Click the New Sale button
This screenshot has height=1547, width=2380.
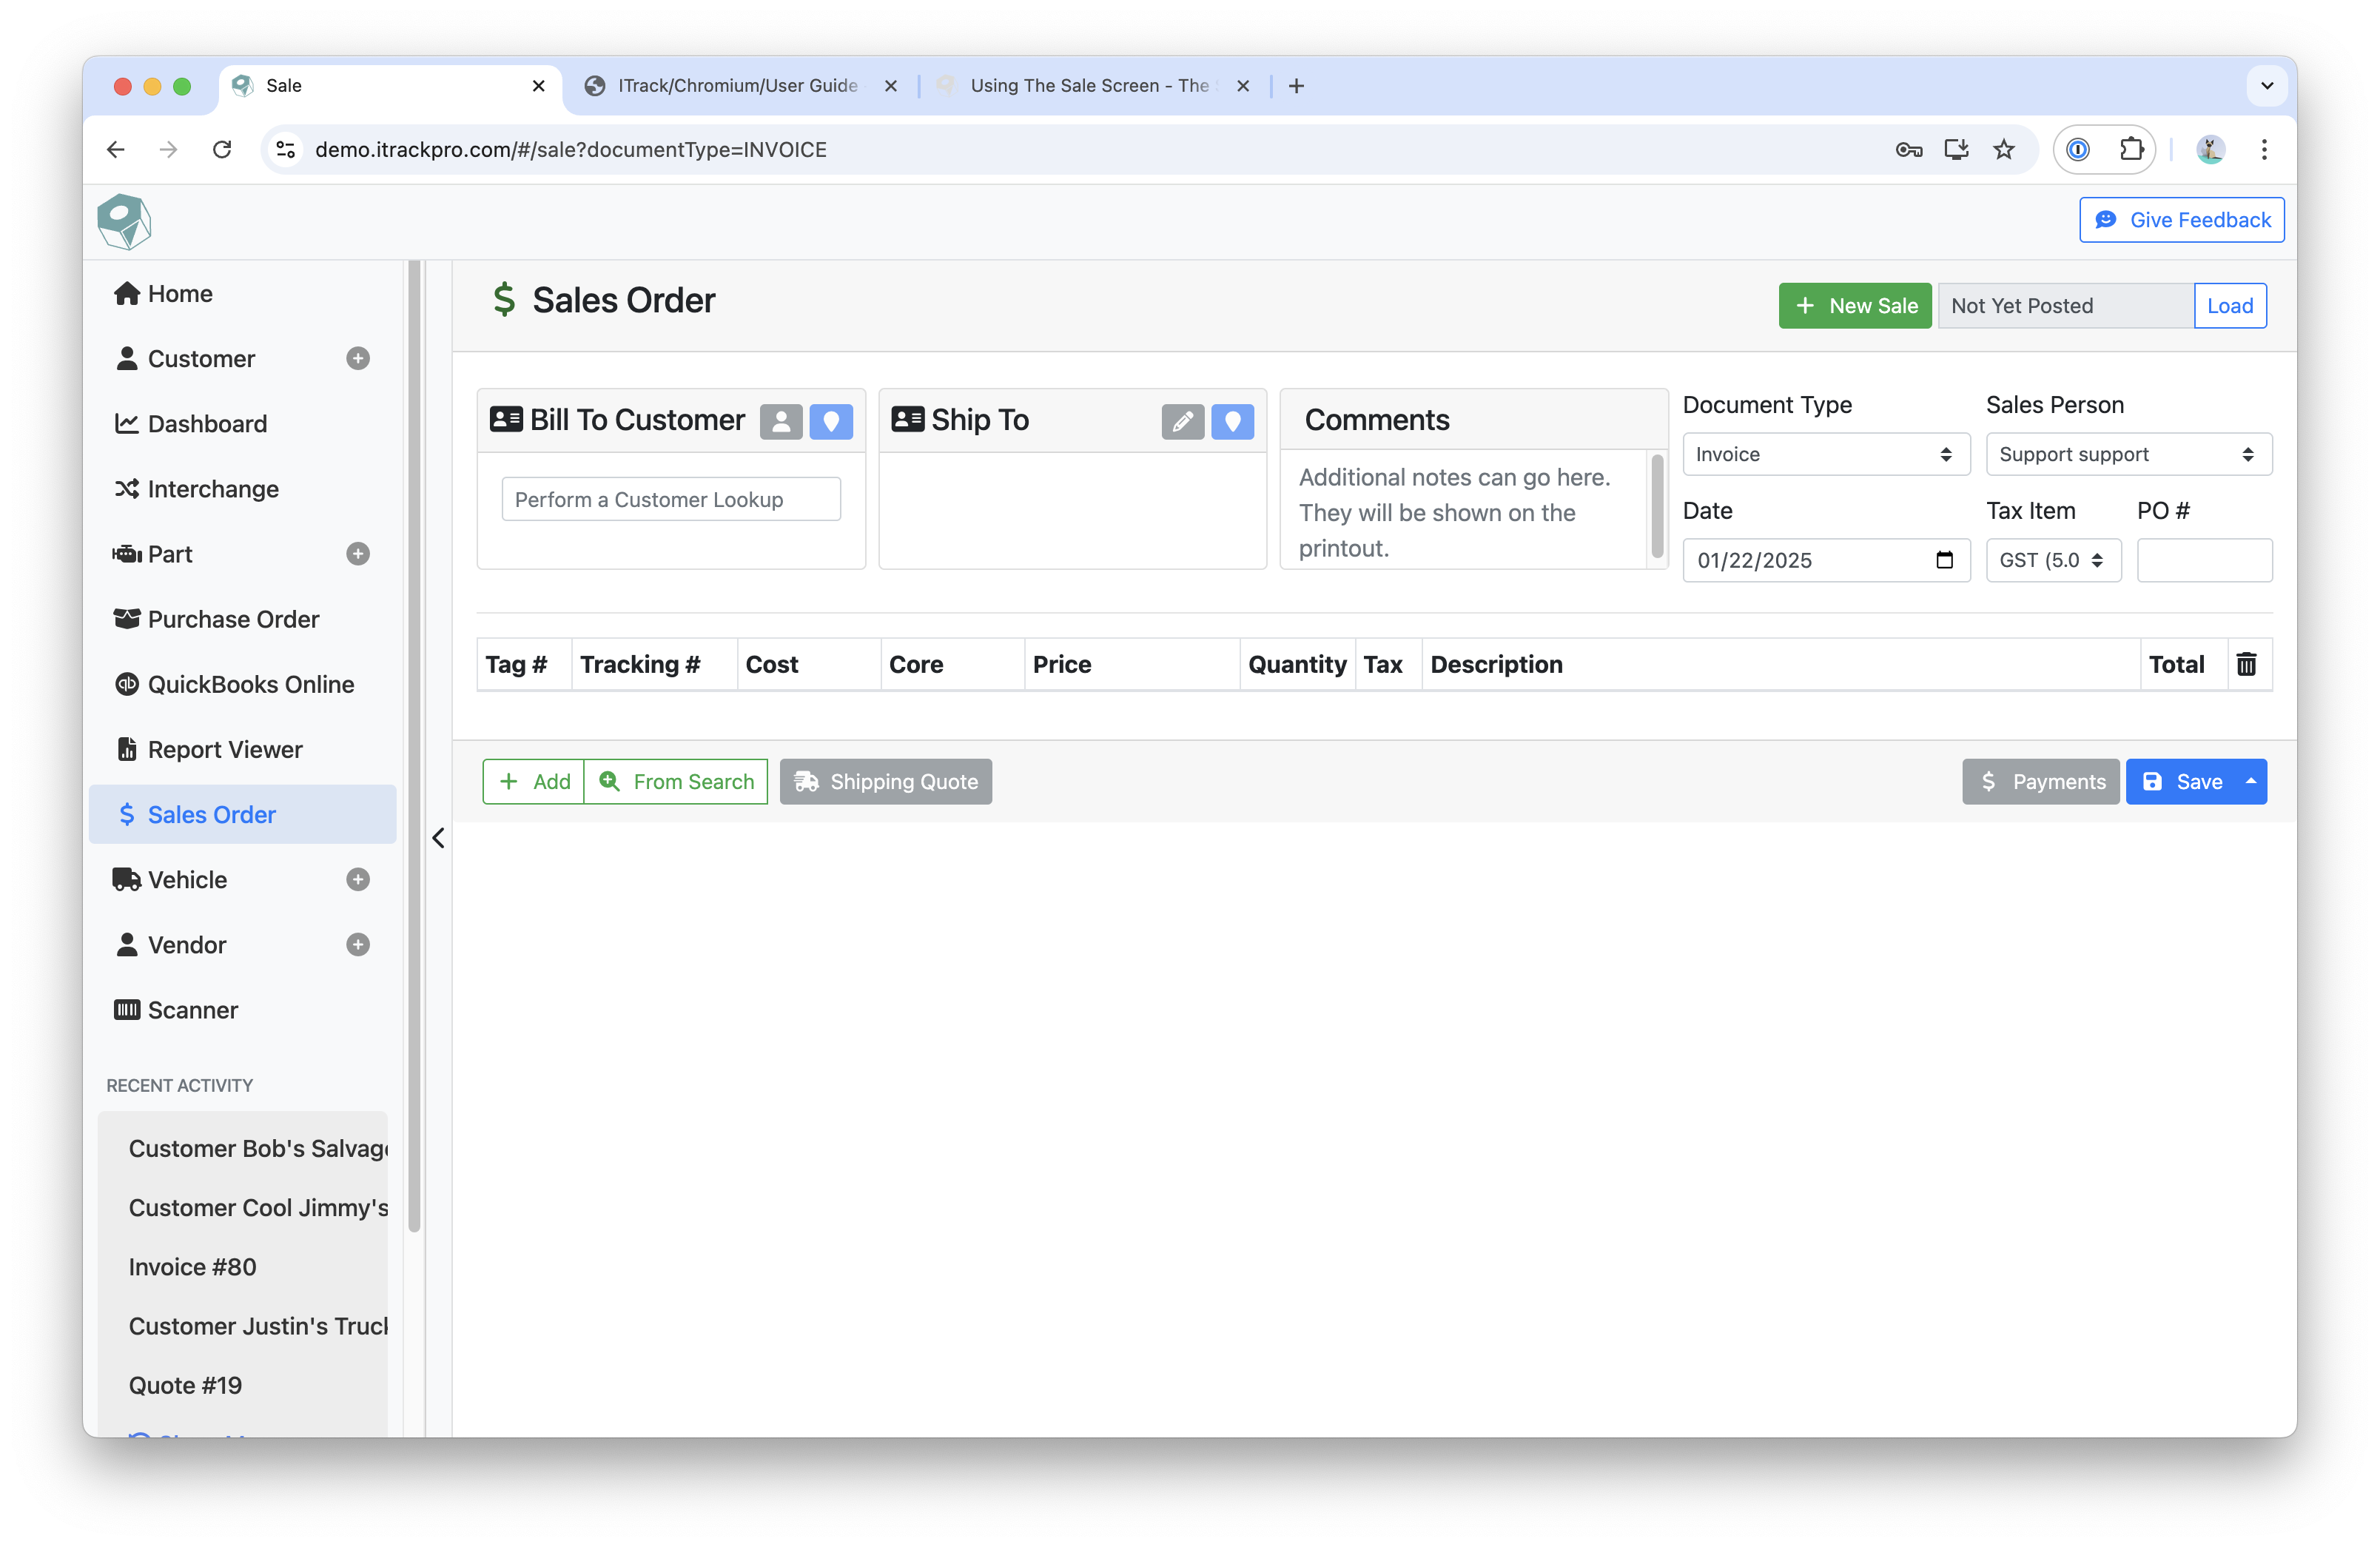click(x=1854, y=306)
